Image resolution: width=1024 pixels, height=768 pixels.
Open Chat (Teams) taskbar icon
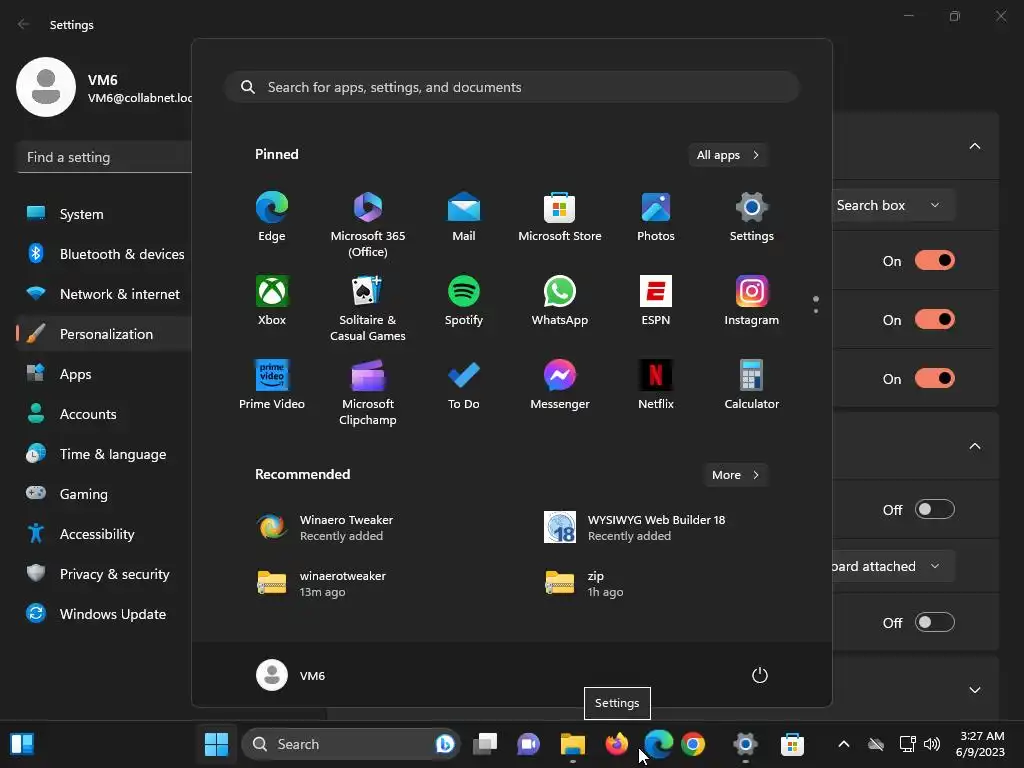pos(528,744)
